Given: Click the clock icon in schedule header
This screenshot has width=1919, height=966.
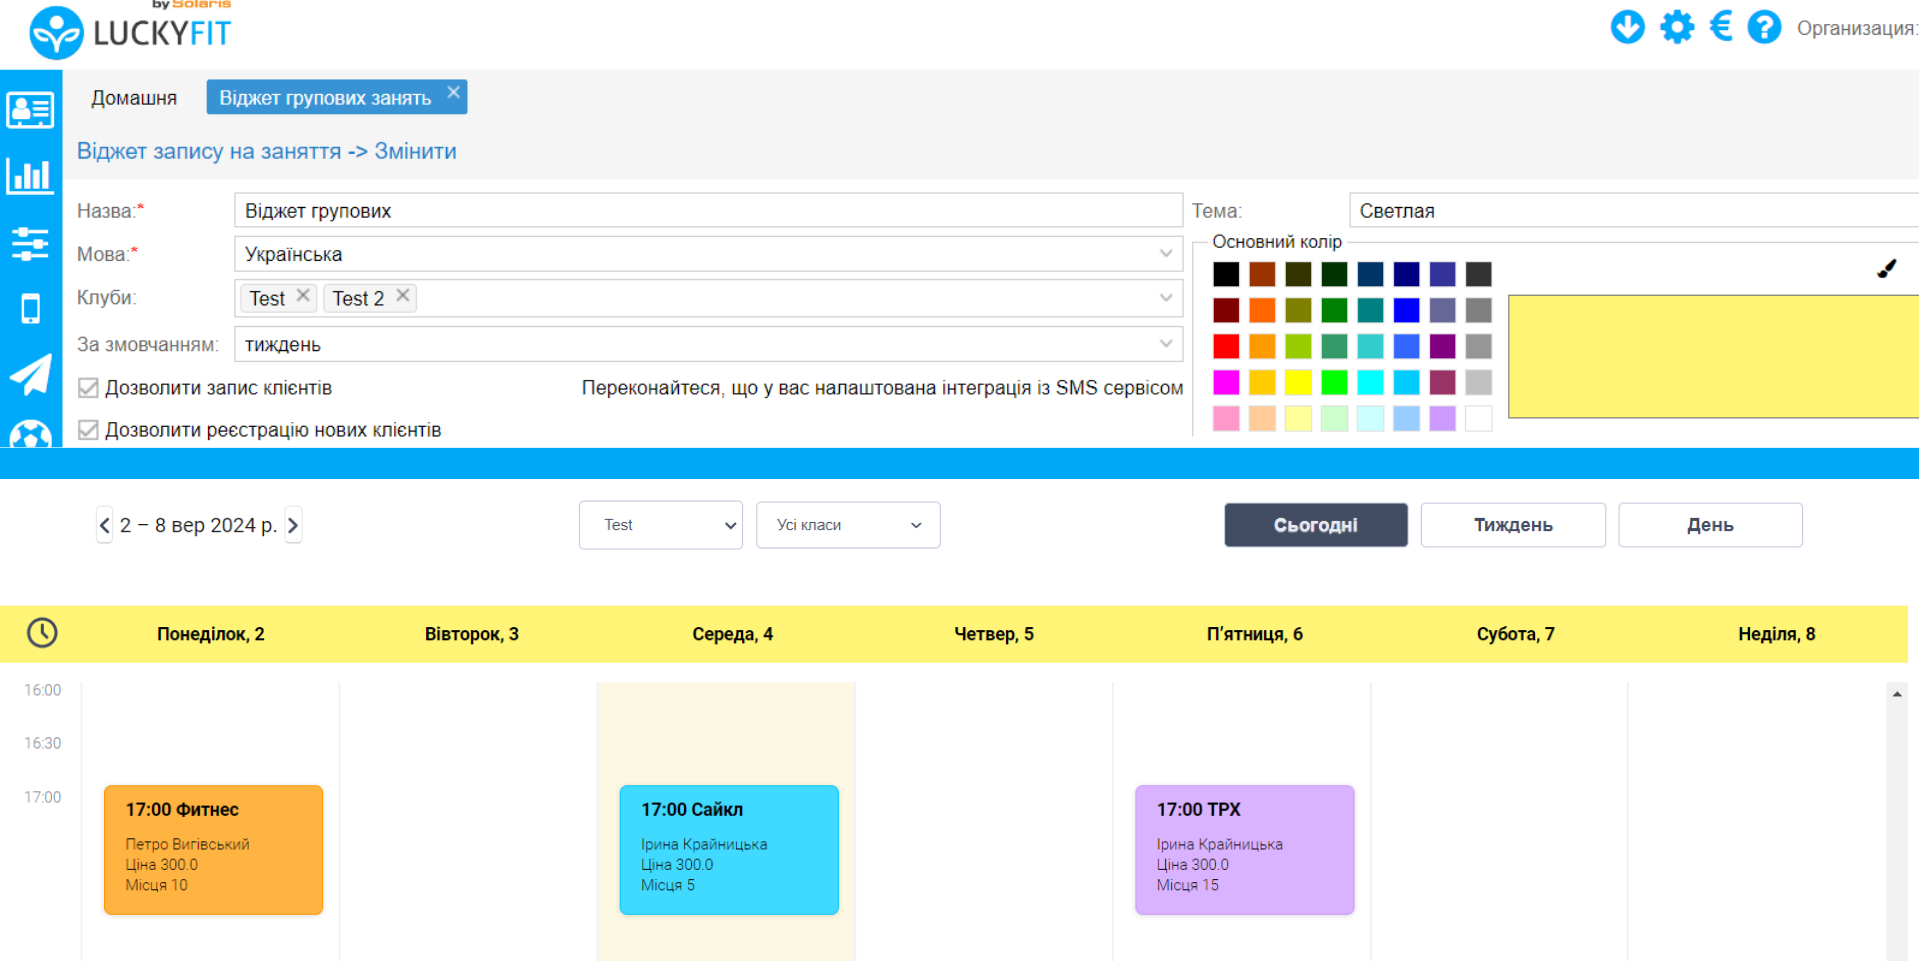Looking at the screenshot, I should click(x=42, y=632).
